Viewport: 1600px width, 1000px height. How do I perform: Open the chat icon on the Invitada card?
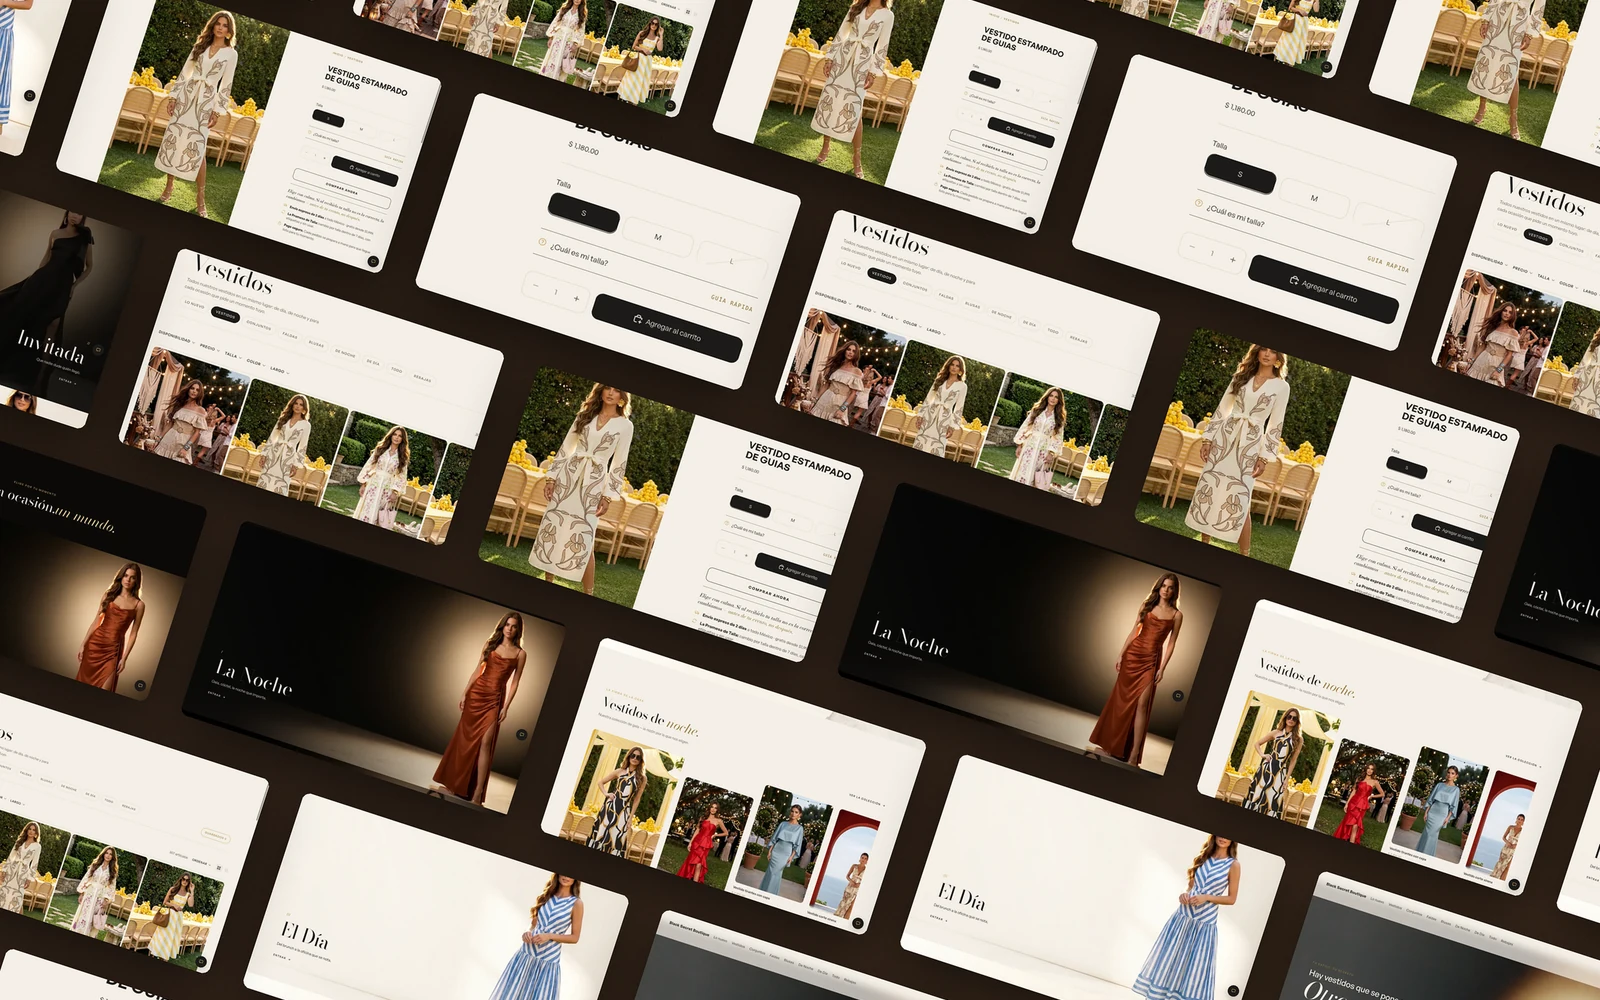98,350
